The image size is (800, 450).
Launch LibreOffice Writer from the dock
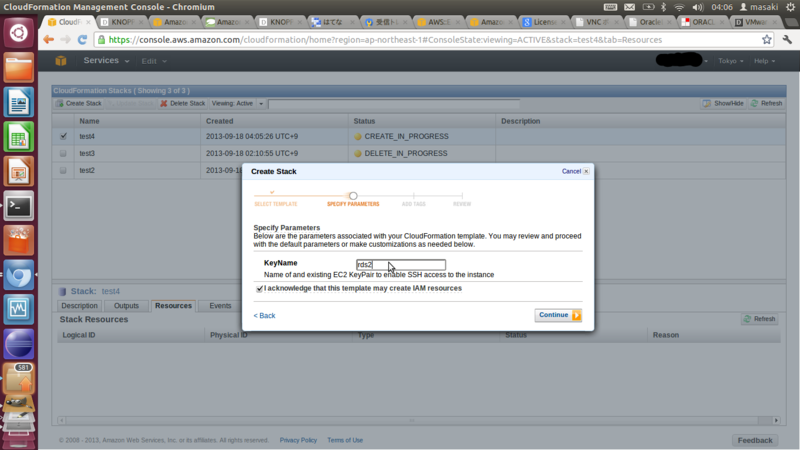tap(19, 102)
